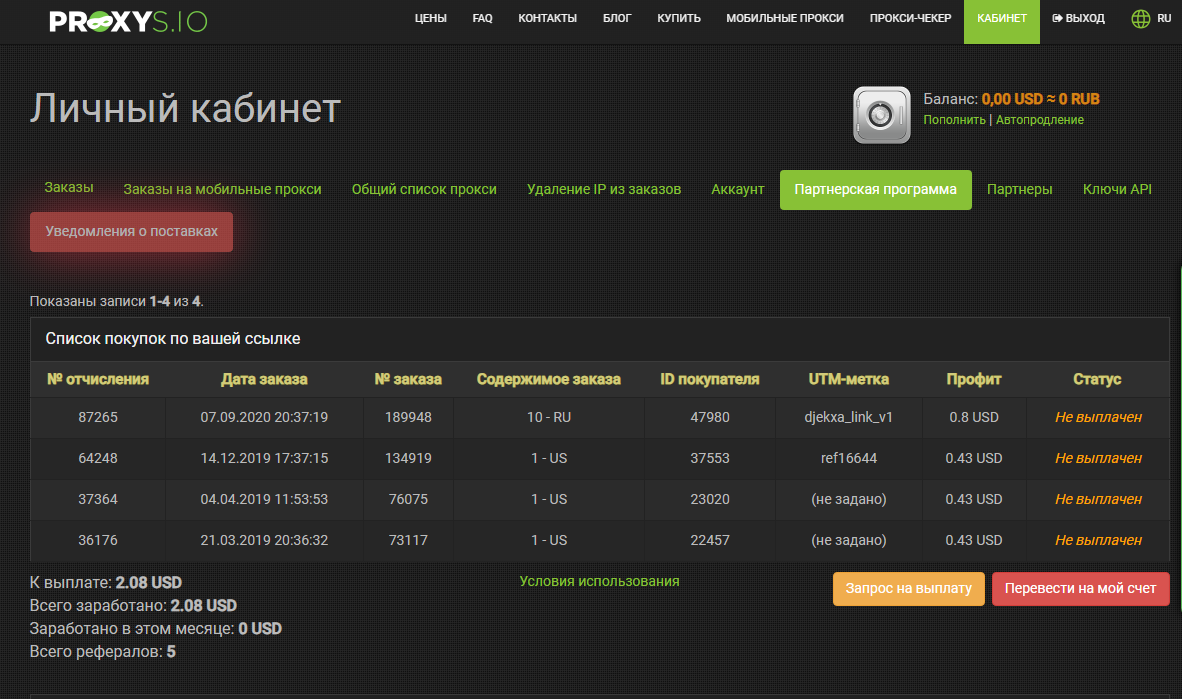Log out using the ВЫХОД link
The image size is (1182, 699).
point(1078,18)
